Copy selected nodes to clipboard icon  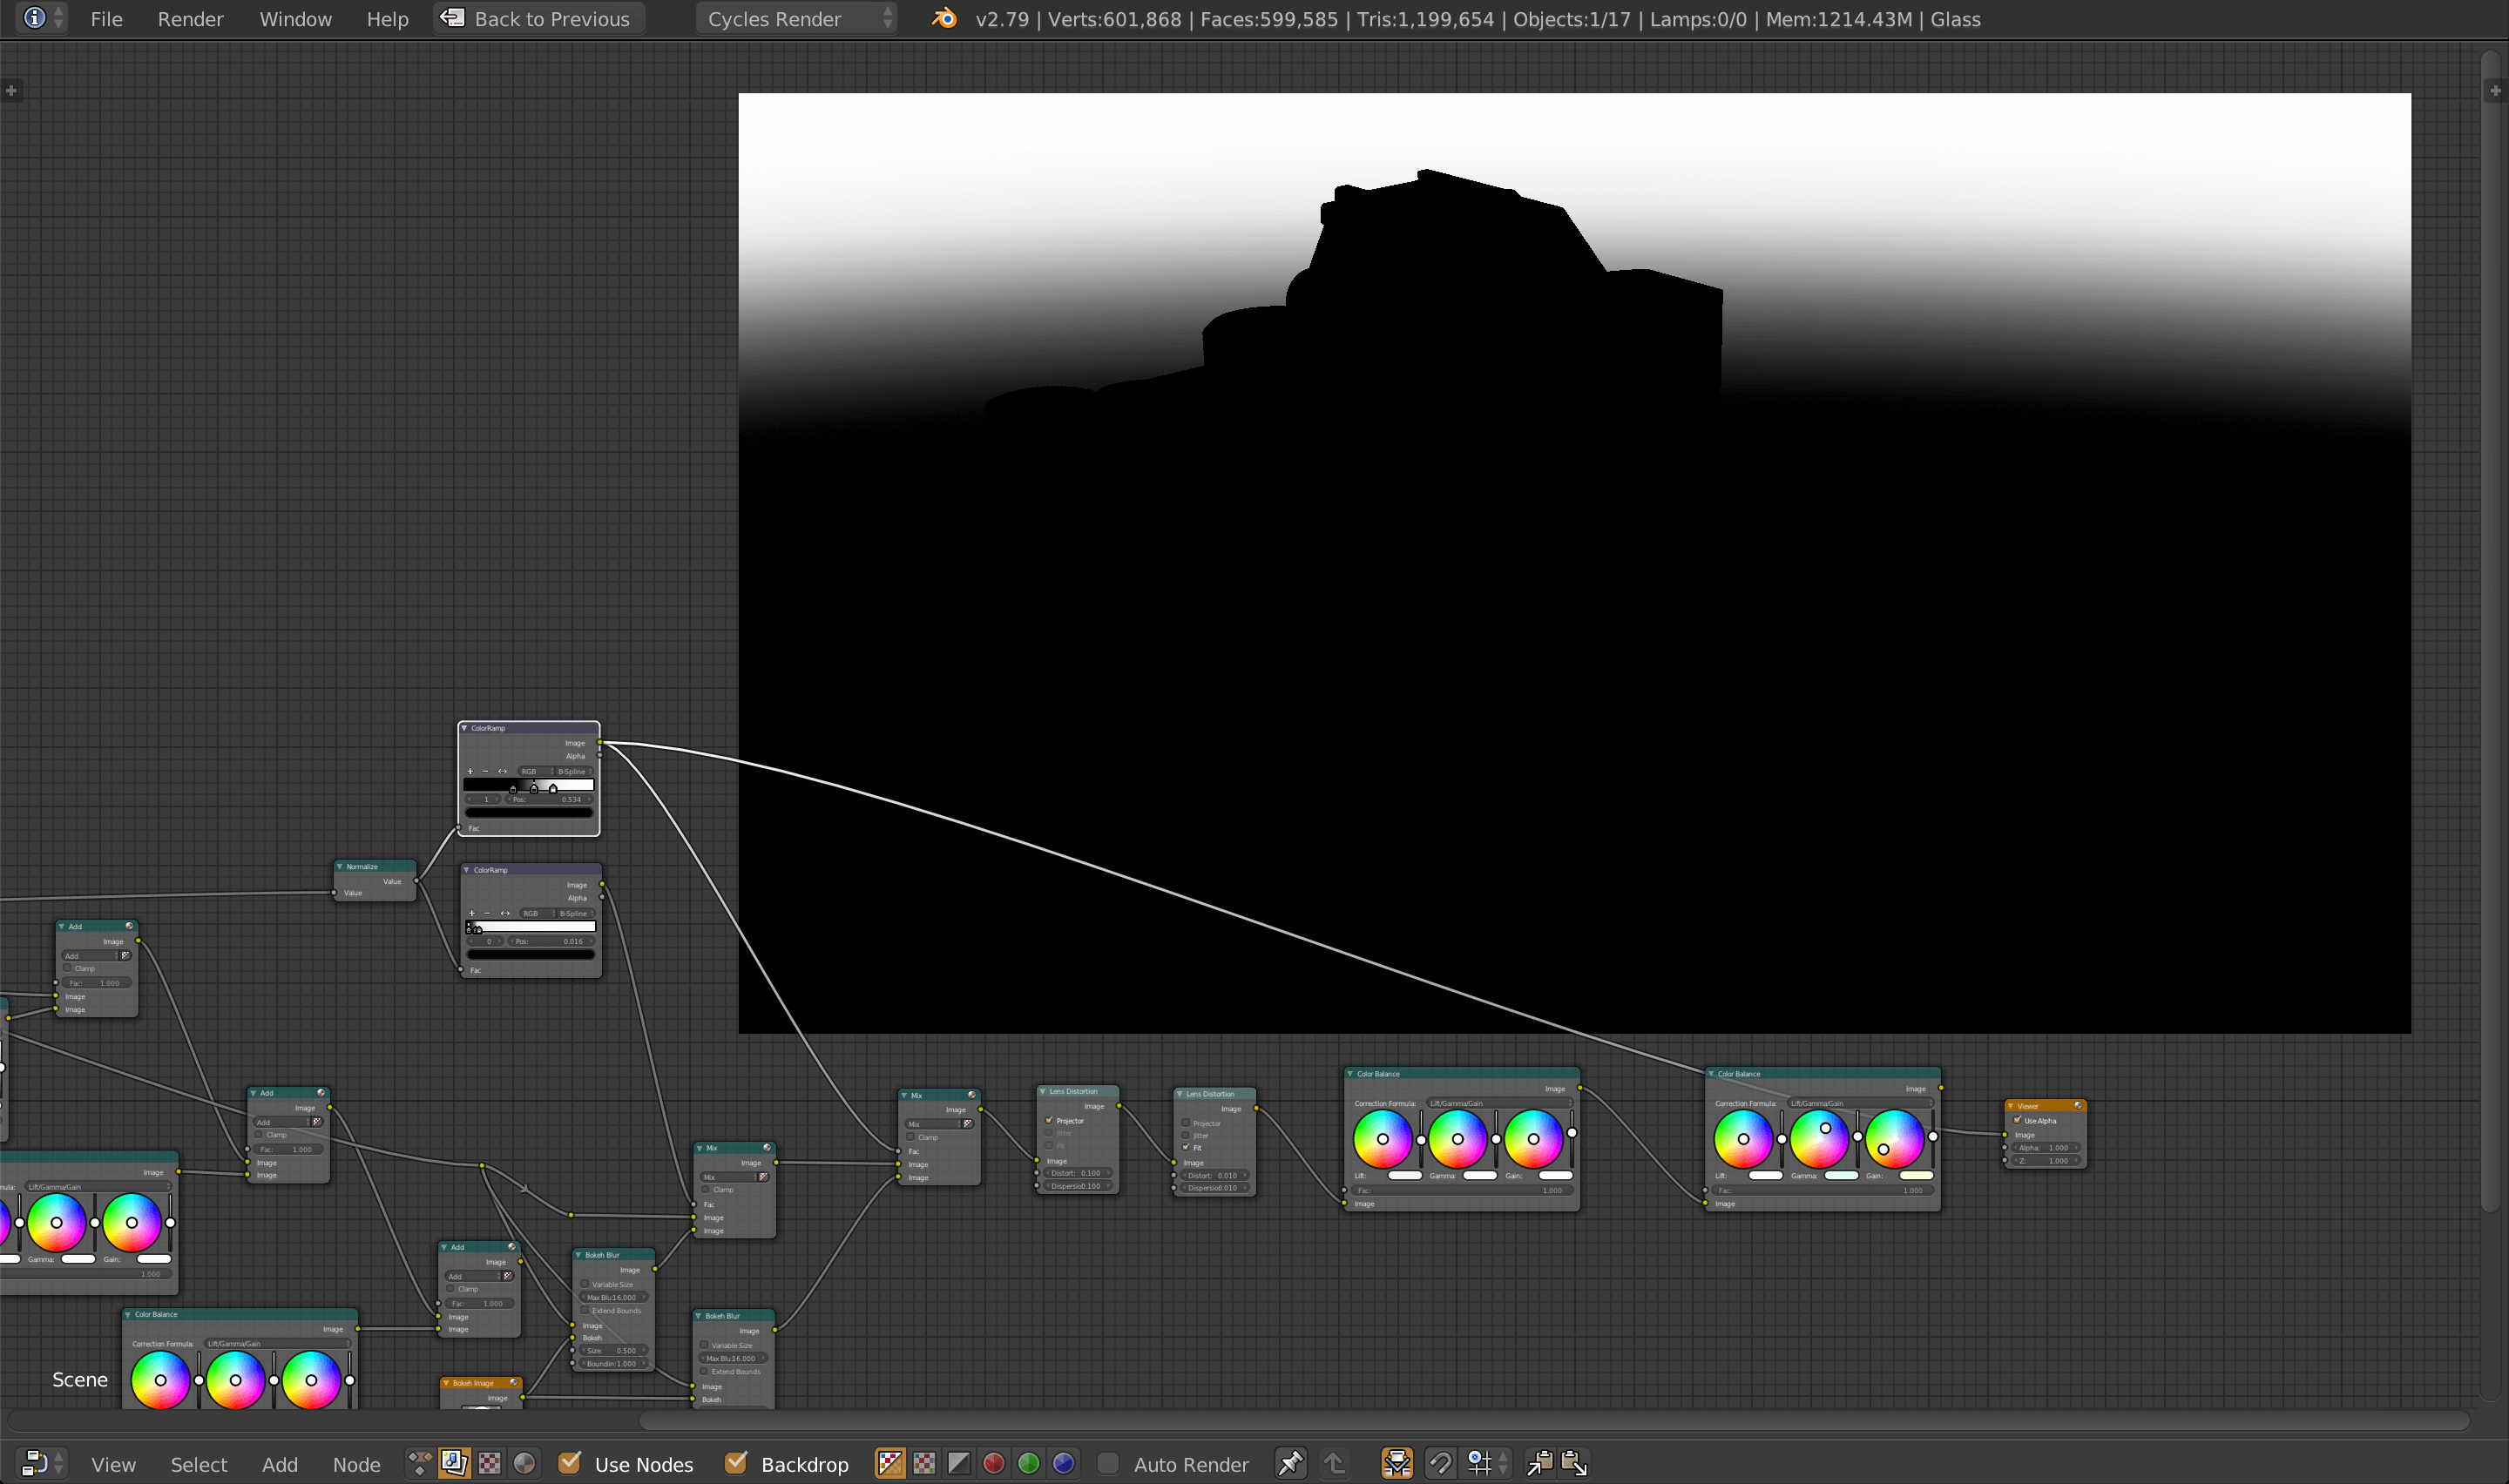coord(1540,1464)
